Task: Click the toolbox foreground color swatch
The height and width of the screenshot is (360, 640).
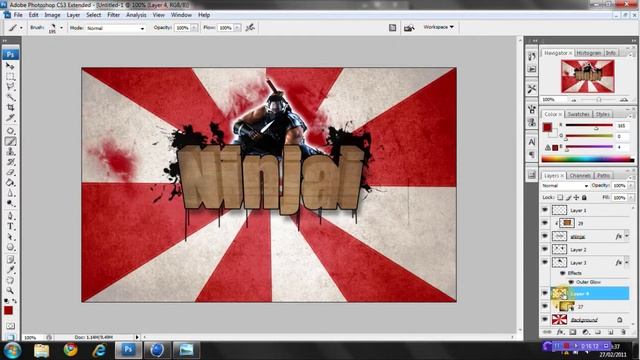Action: click(x=8, y=311)
